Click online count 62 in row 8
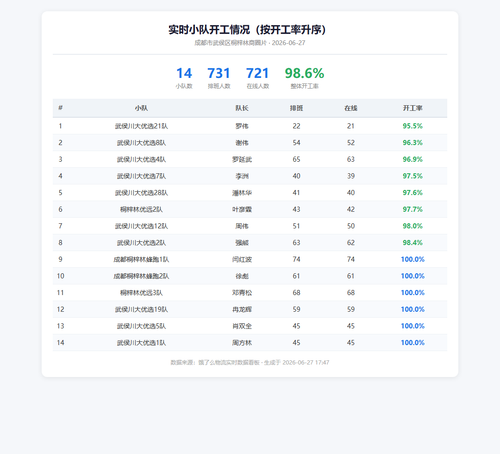Screen dimensions: 500x454 (x=351, y=243)
